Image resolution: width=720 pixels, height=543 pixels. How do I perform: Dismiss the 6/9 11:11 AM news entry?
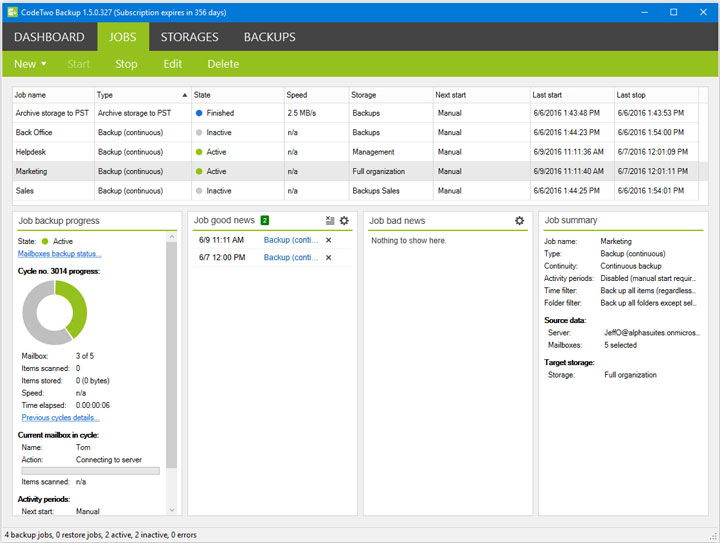[329, 240]
